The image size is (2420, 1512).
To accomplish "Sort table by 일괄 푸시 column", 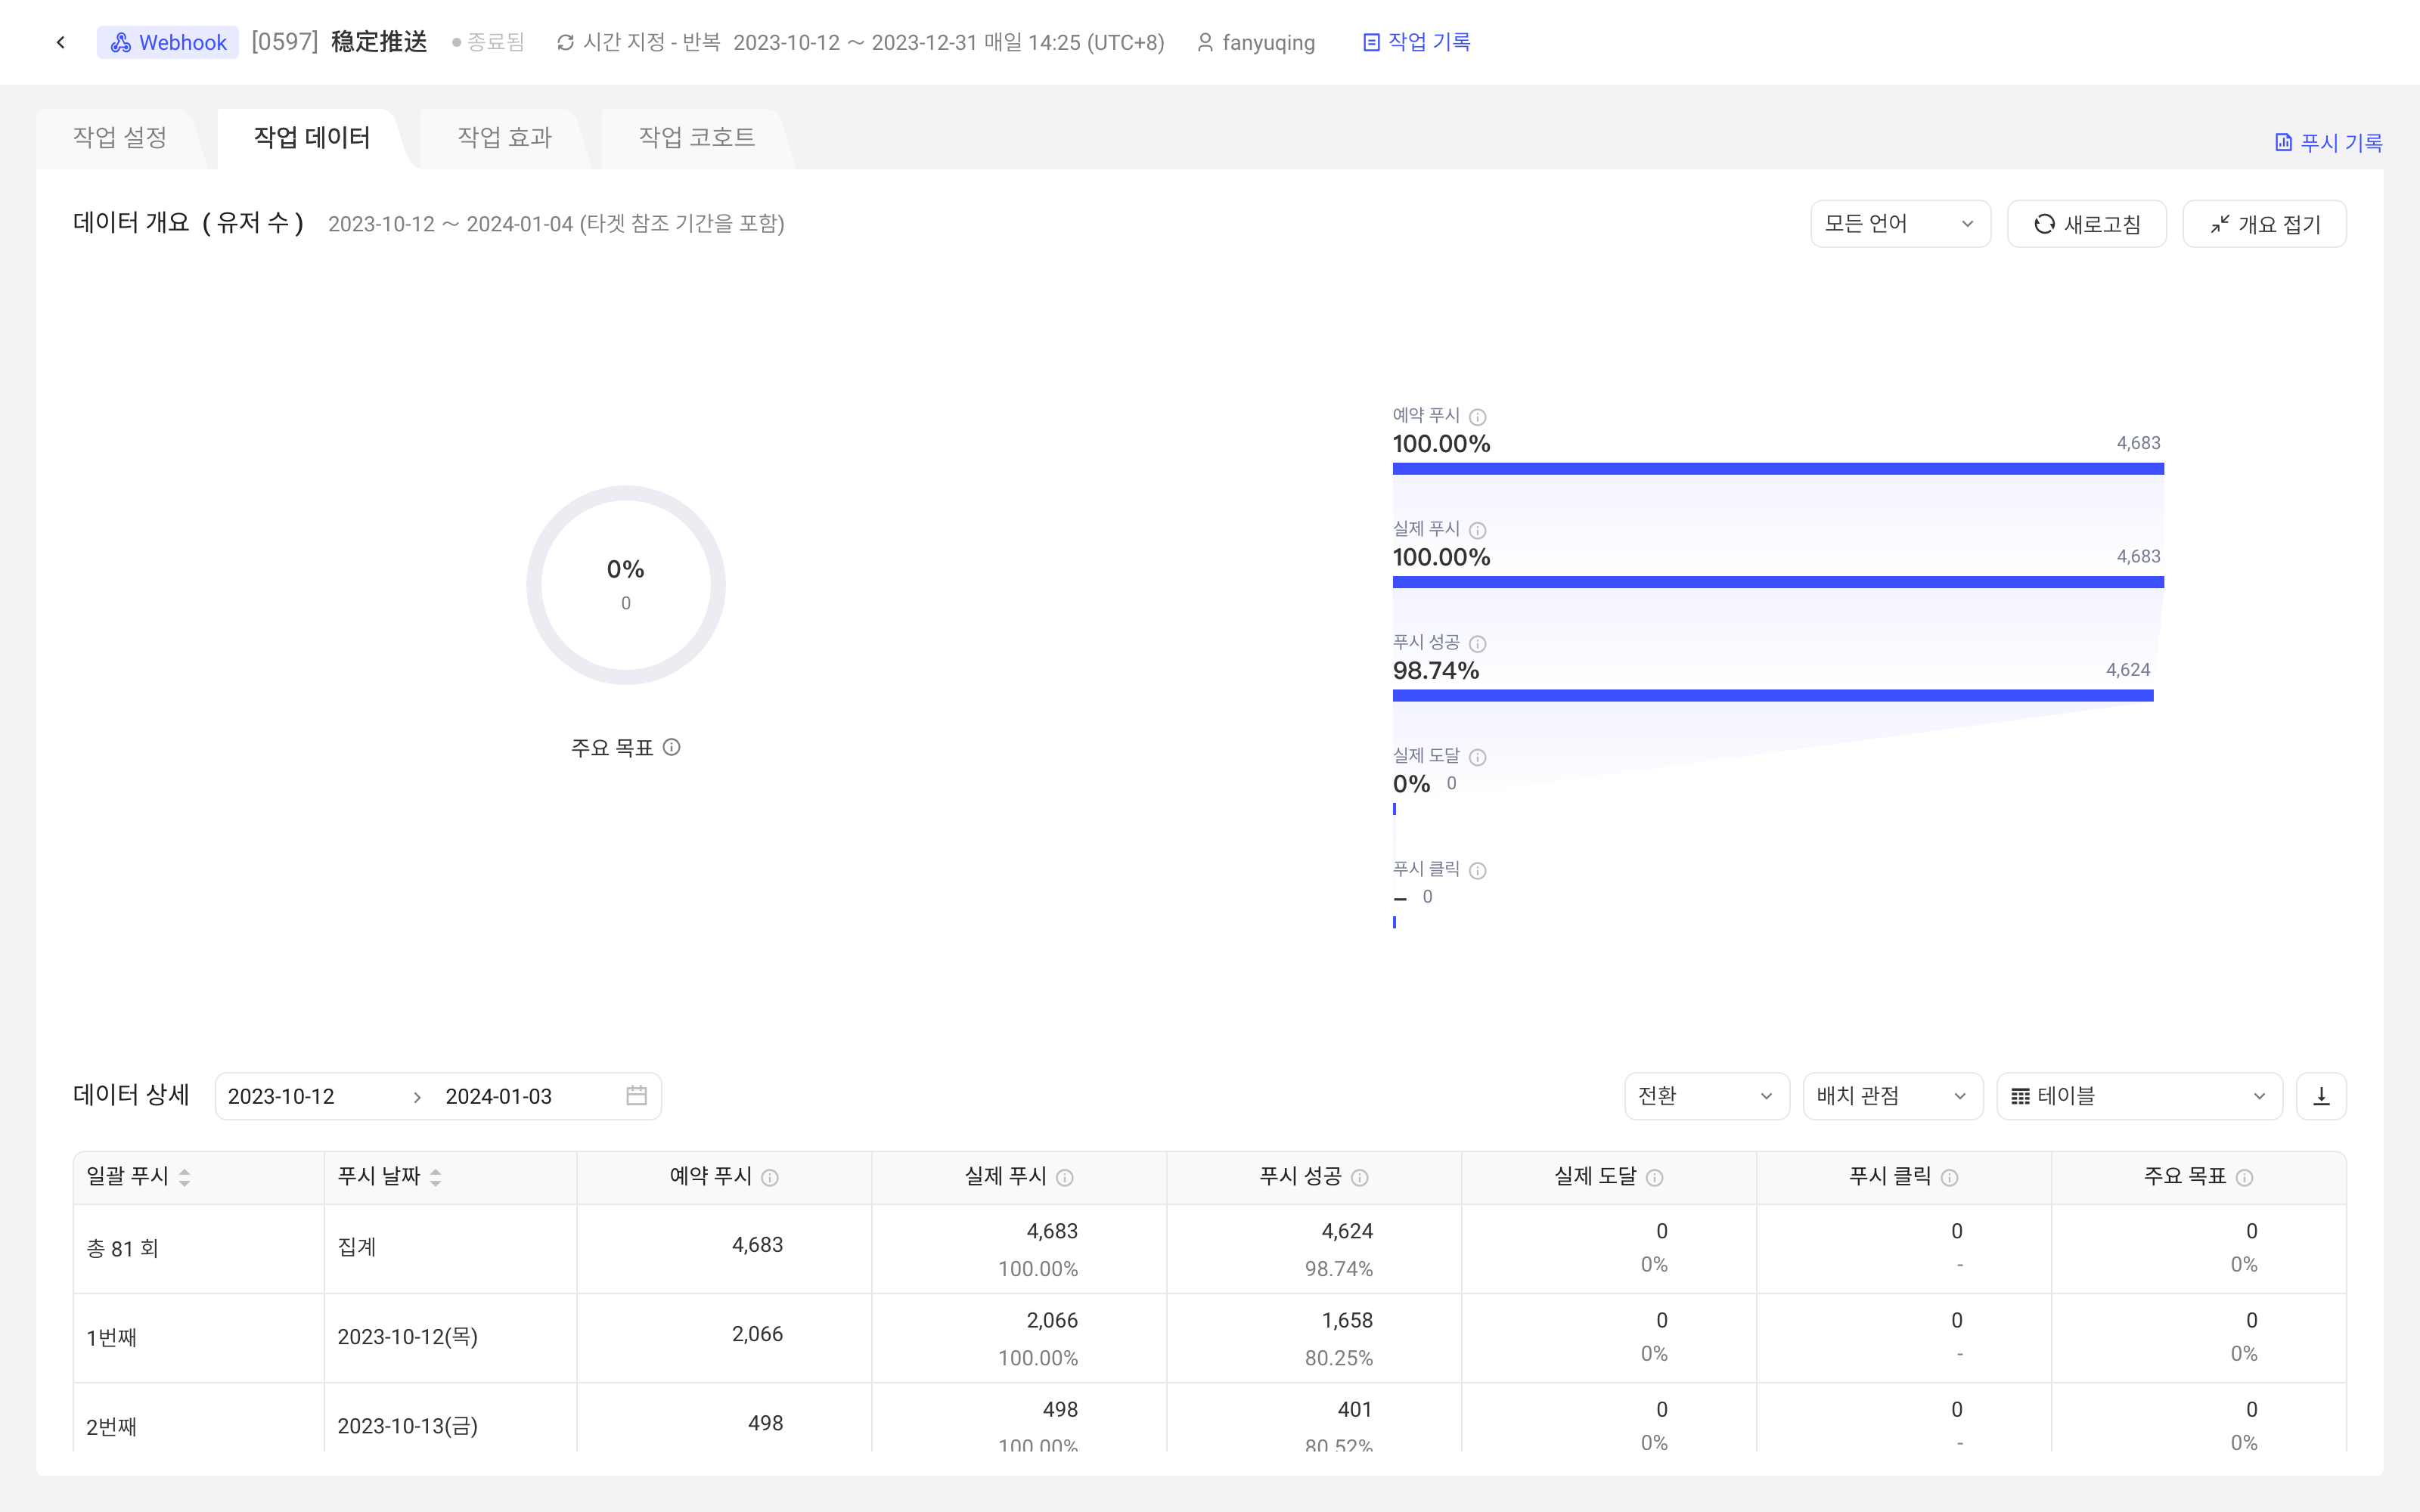I will click(x=184, y=1178).
